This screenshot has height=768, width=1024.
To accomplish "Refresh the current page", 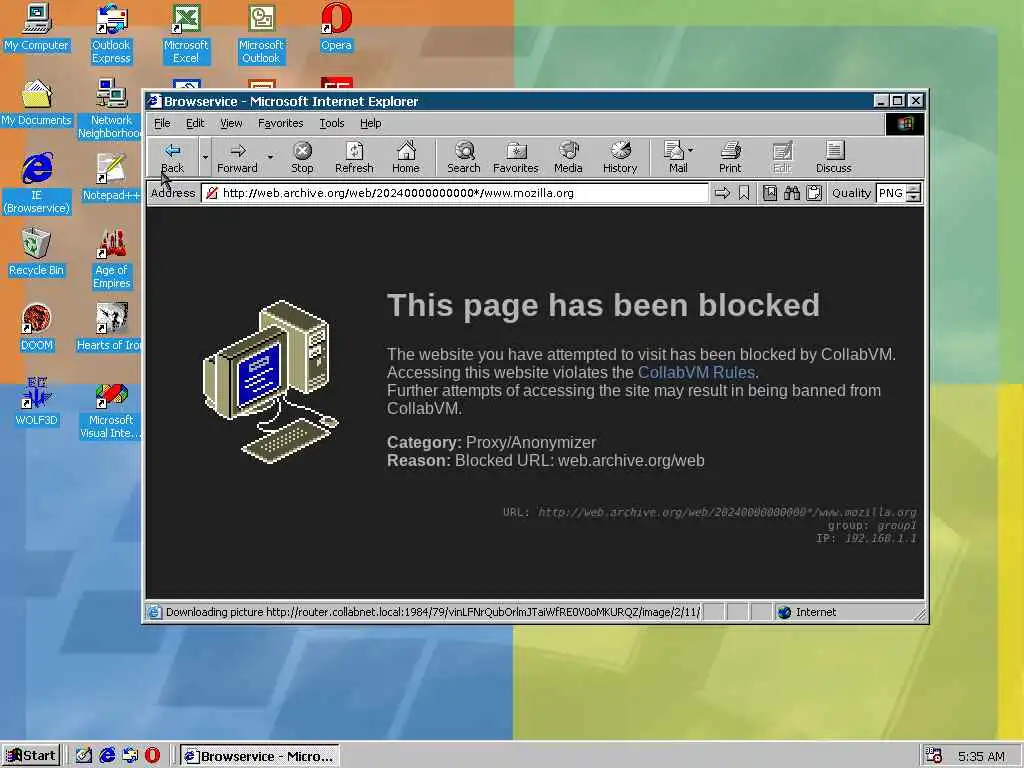I will point(354,157).
